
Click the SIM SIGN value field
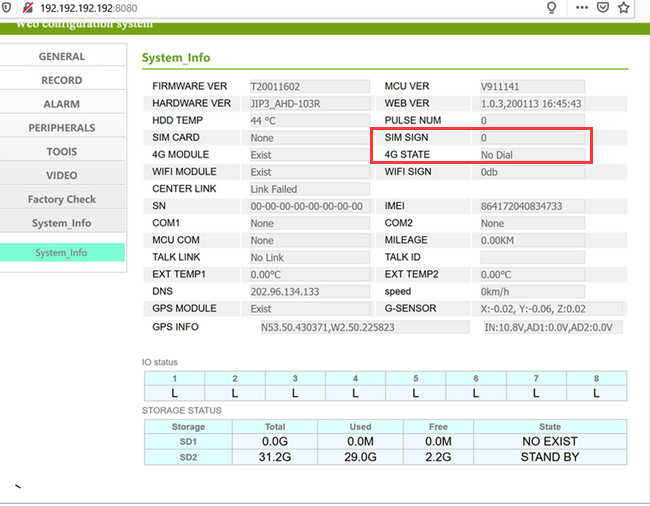coord(532,138)
